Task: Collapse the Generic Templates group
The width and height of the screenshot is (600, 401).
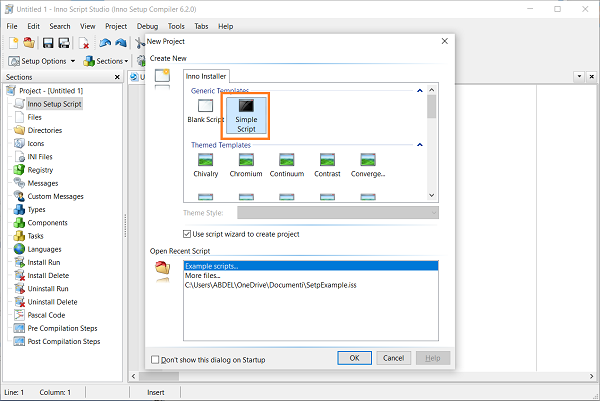Action: (420, 91)
